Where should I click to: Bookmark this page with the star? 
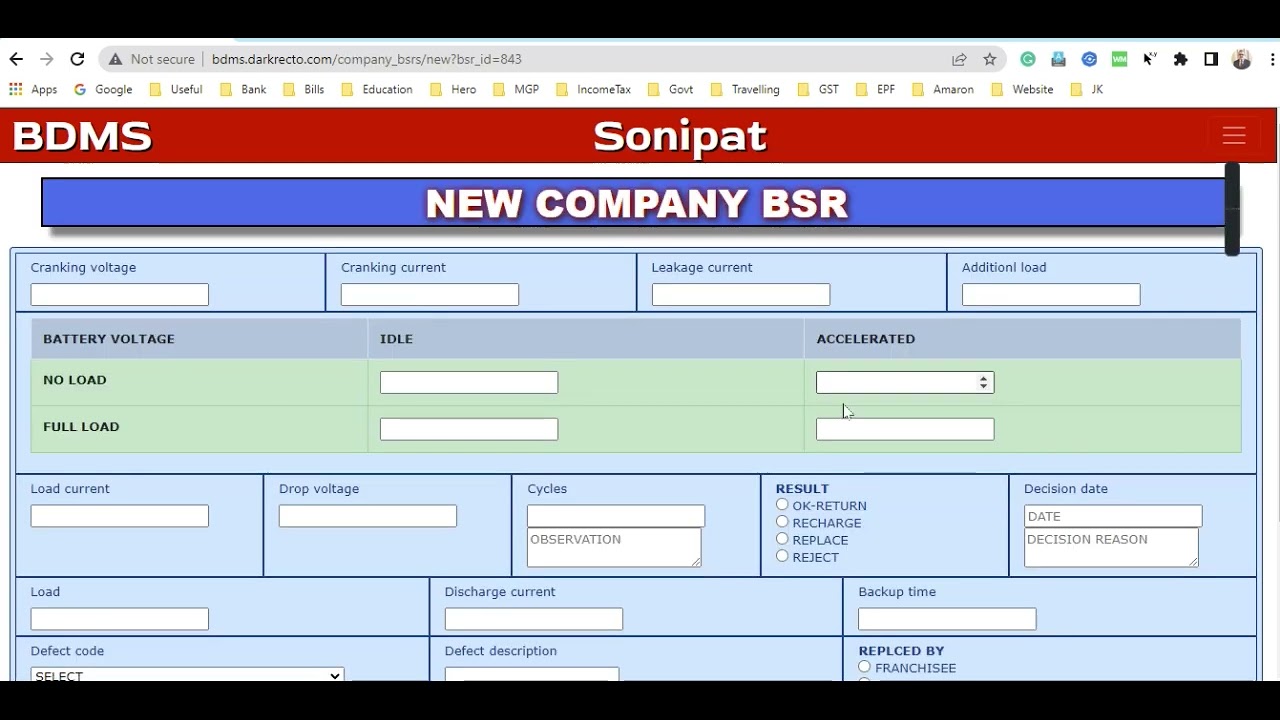tap(990, 59)
